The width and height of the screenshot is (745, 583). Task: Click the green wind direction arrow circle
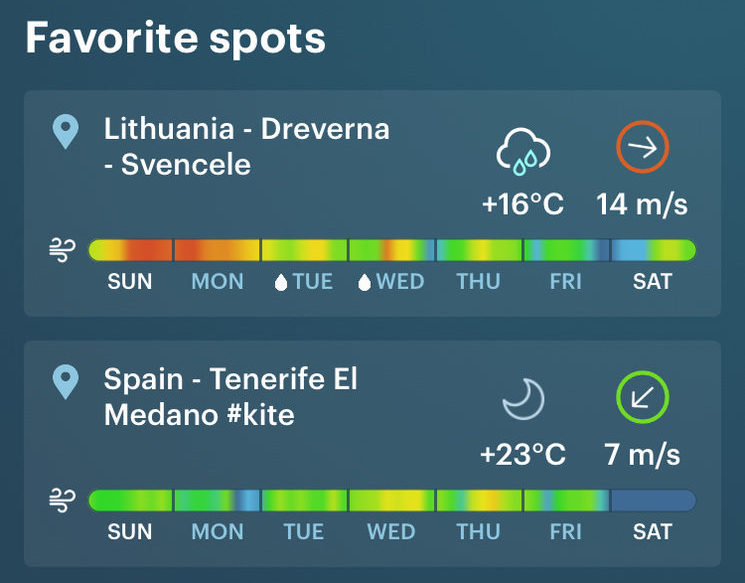(642, 397)
